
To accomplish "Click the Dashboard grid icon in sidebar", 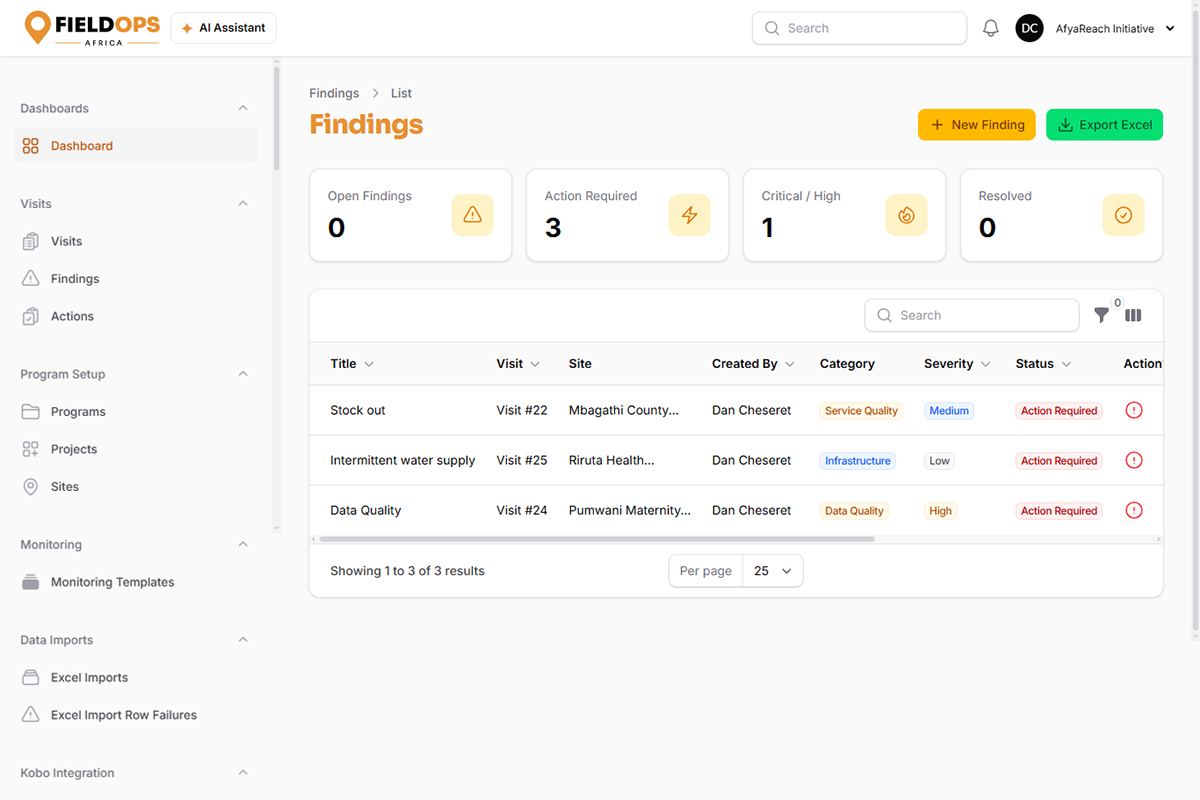I will pos(31,146).
